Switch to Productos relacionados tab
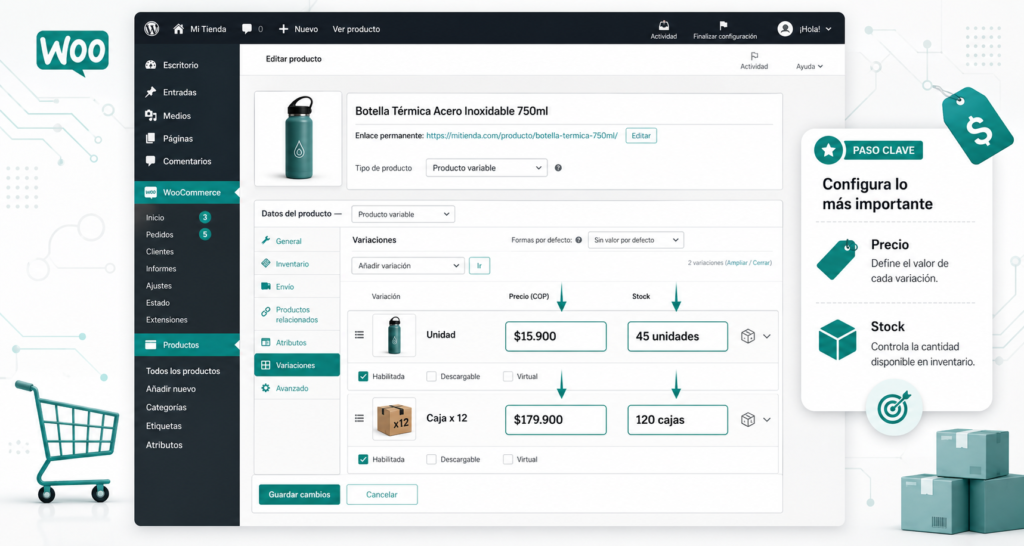This screenshot has width=1024, height=546. (x=297, y=315)
